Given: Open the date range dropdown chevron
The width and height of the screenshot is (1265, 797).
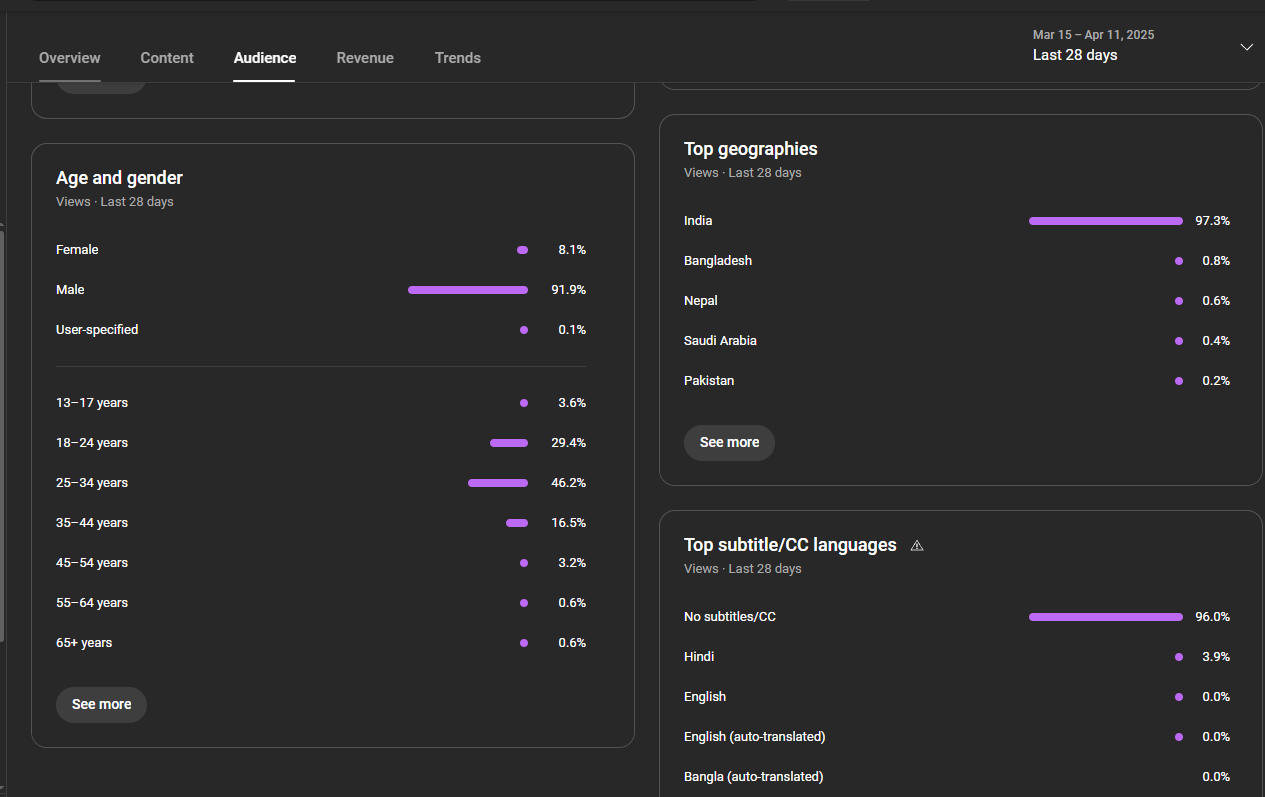Looking at the screenshot, I should click(x=1246, y=47).
